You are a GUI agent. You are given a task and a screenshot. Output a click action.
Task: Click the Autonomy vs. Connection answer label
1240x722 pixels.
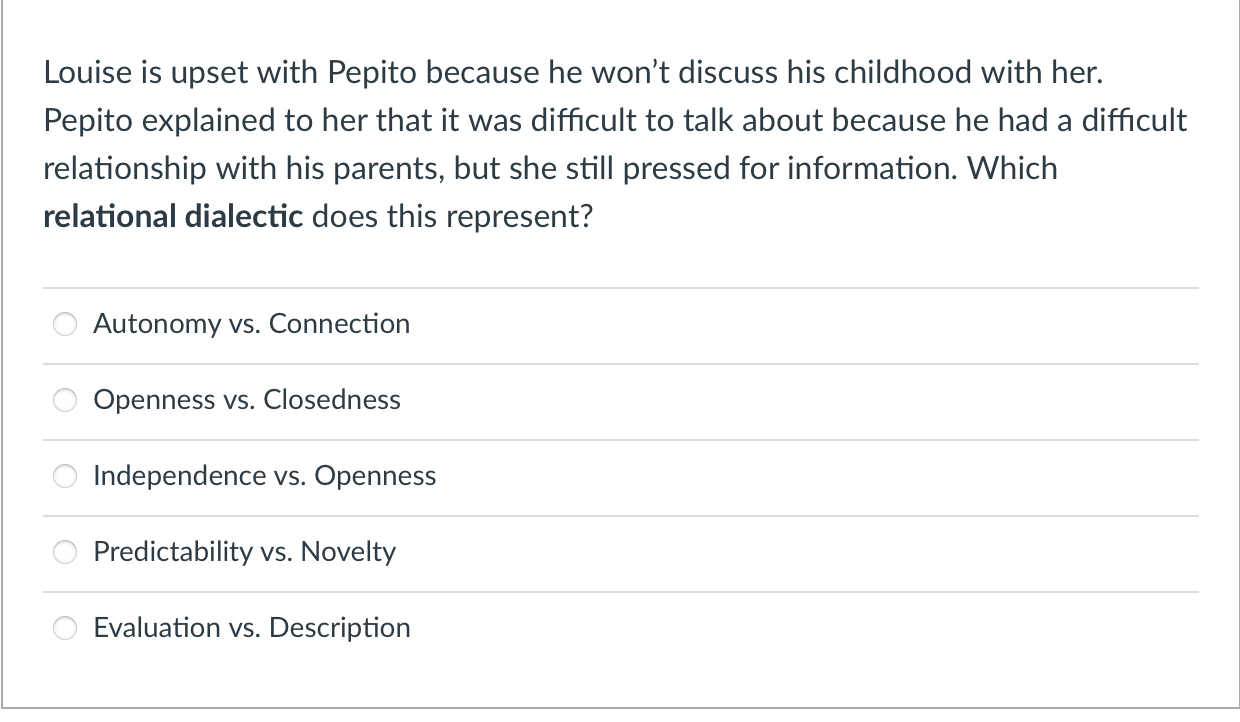tap(251, 324)
